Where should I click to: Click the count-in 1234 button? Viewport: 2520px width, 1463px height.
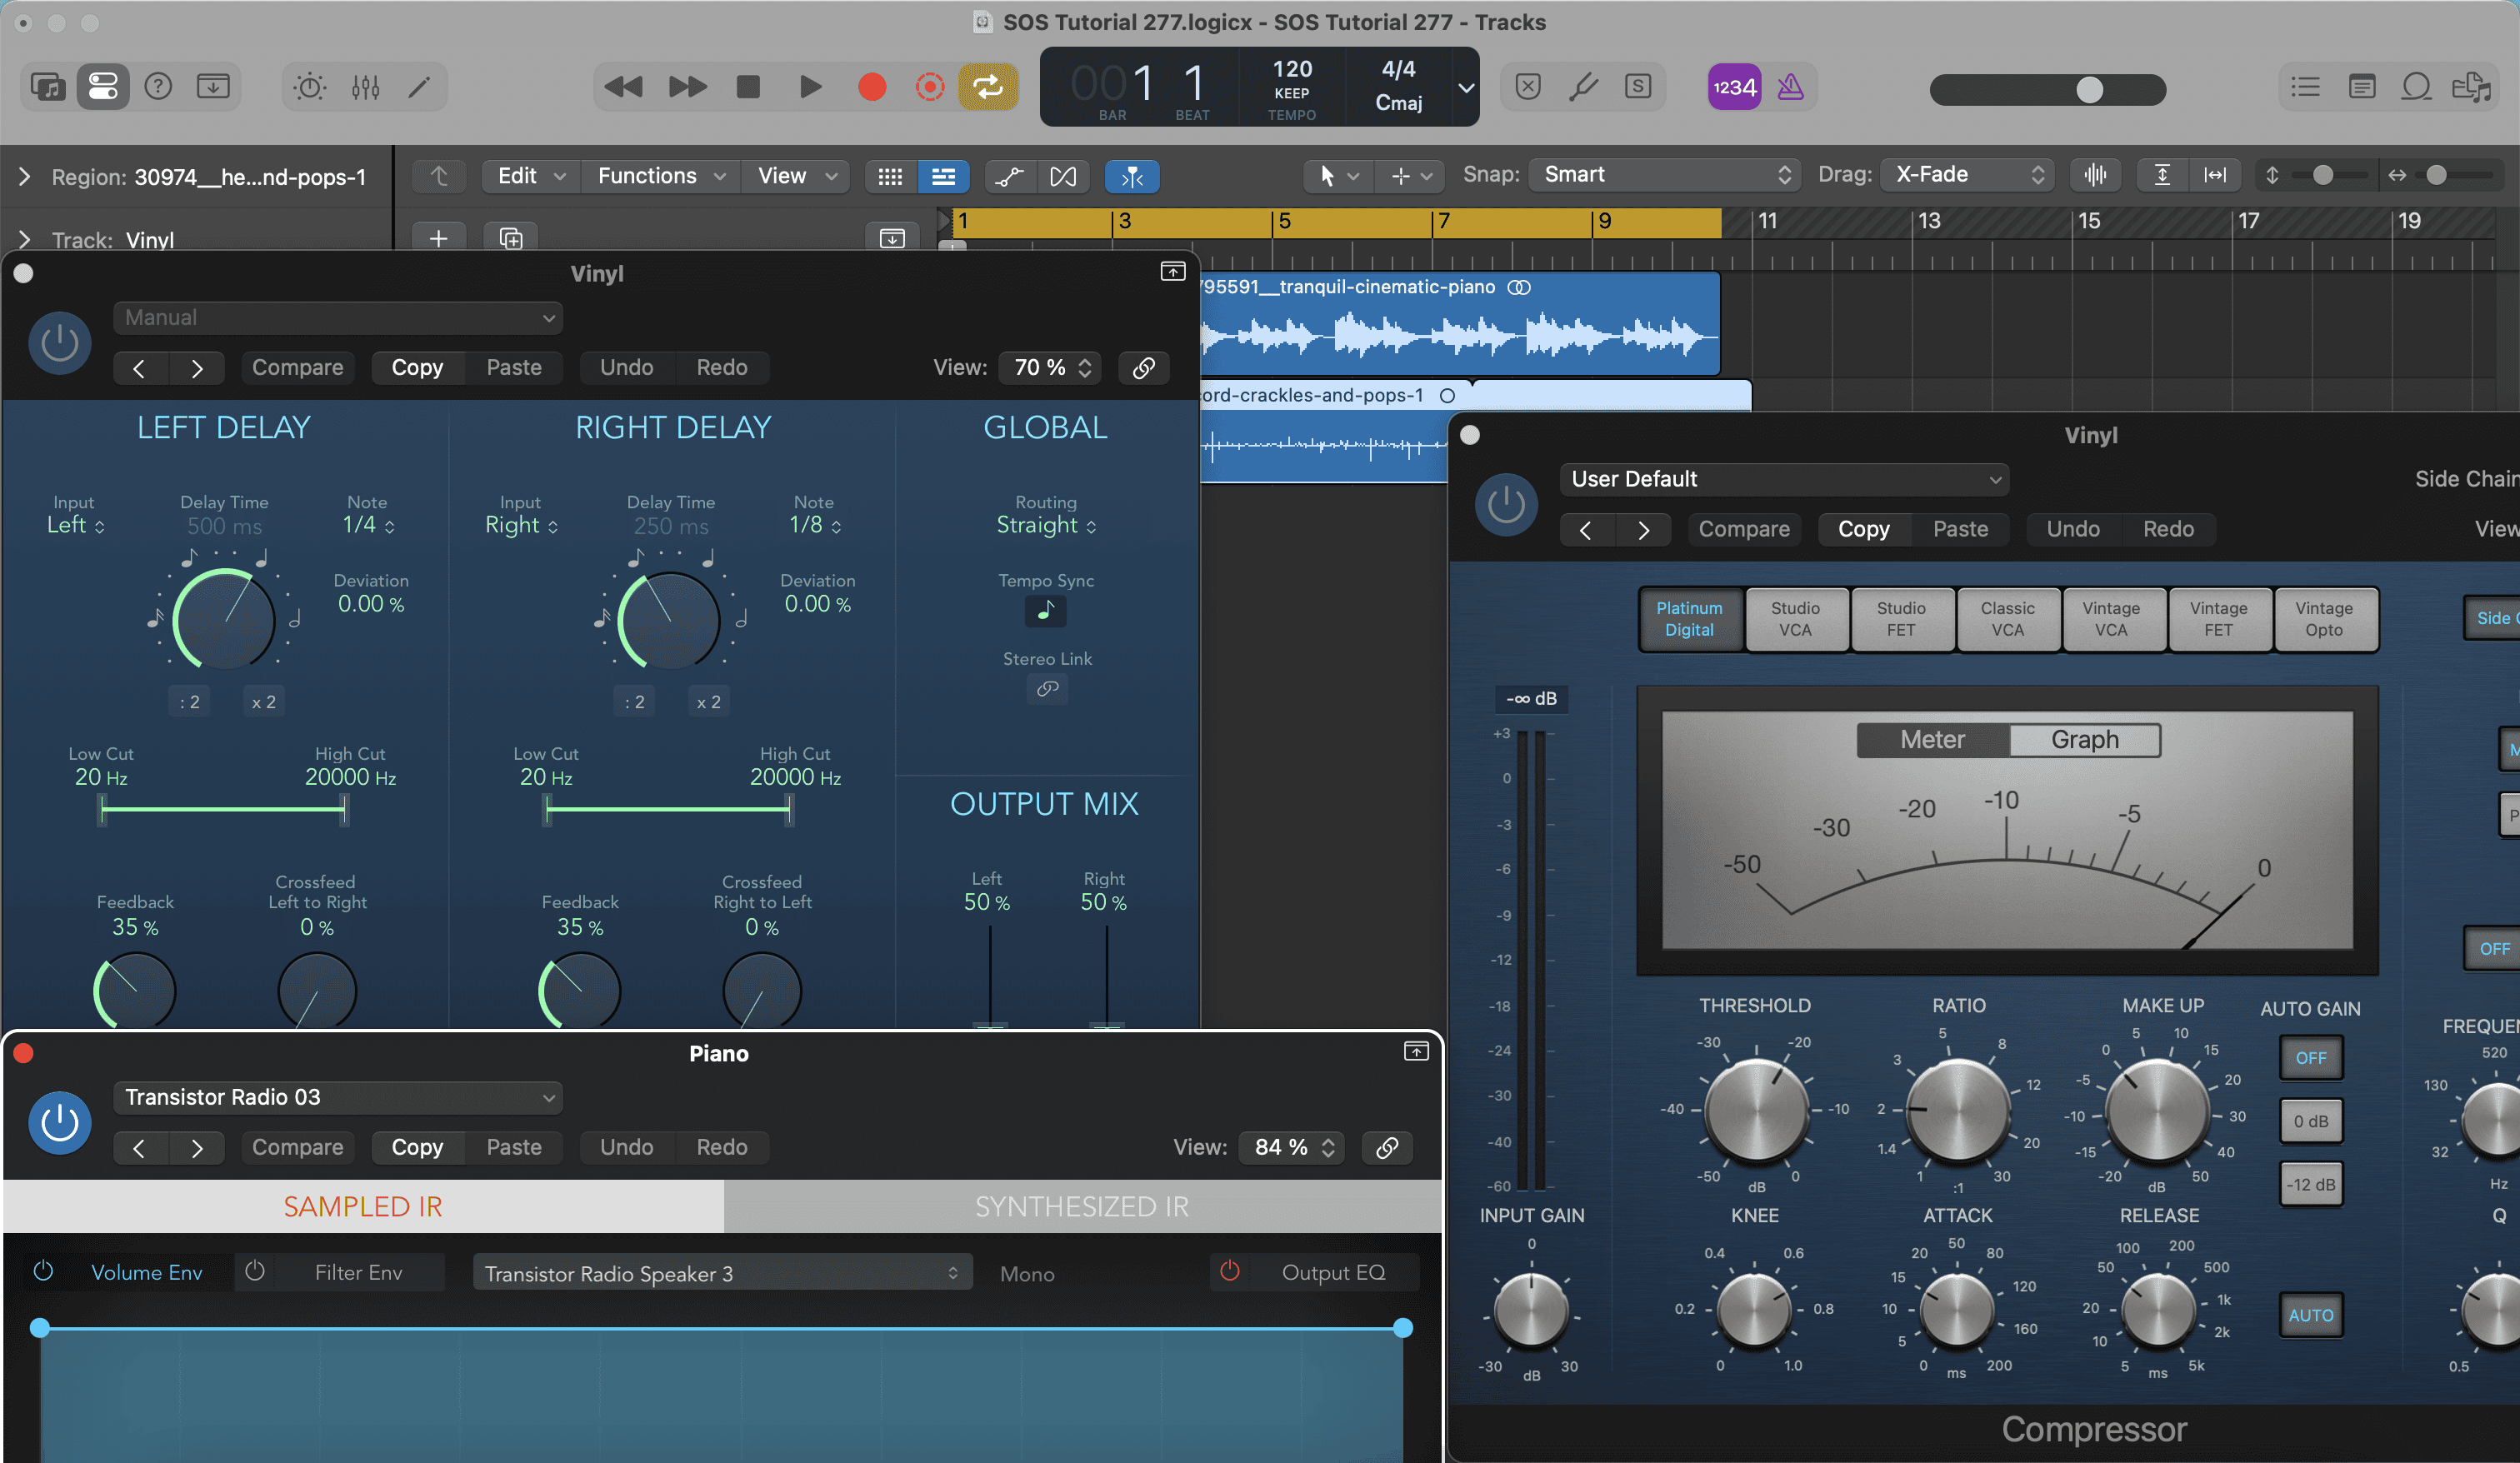(x=1733, y=87)
